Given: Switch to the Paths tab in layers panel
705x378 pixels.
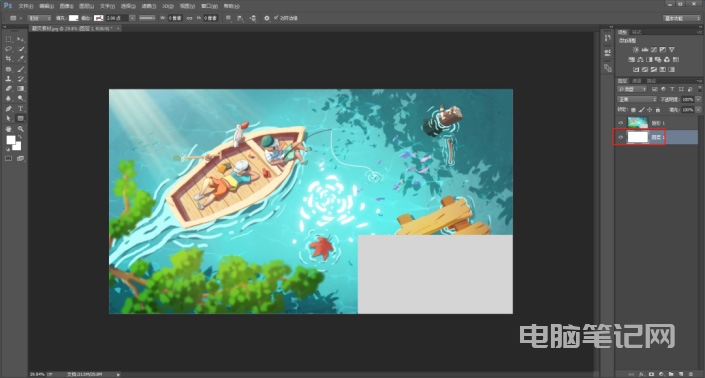Looking at the screenshot, I should [x=651, y=80].
